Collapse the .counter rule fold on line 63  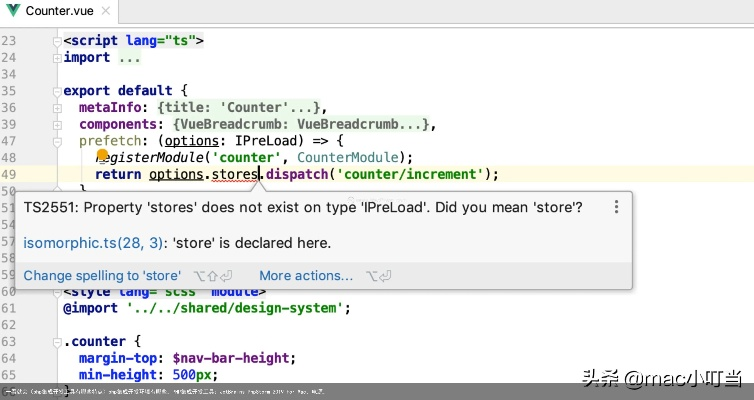point(56,342)
